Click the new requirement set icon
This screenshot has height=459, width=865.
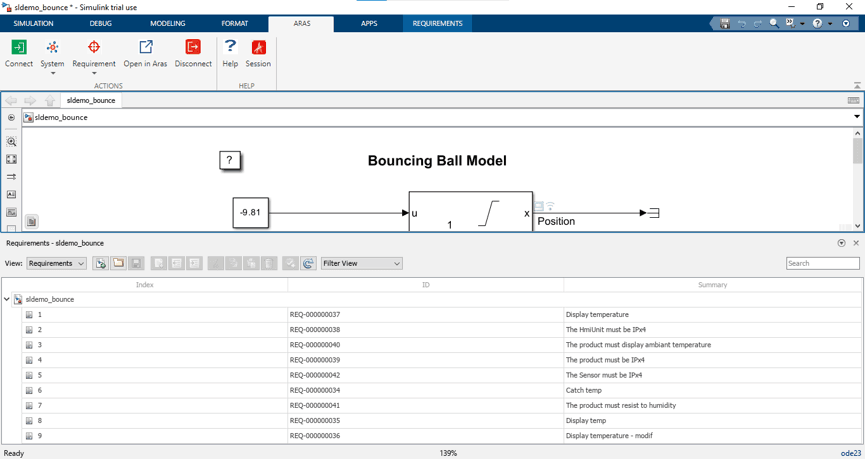100,263
